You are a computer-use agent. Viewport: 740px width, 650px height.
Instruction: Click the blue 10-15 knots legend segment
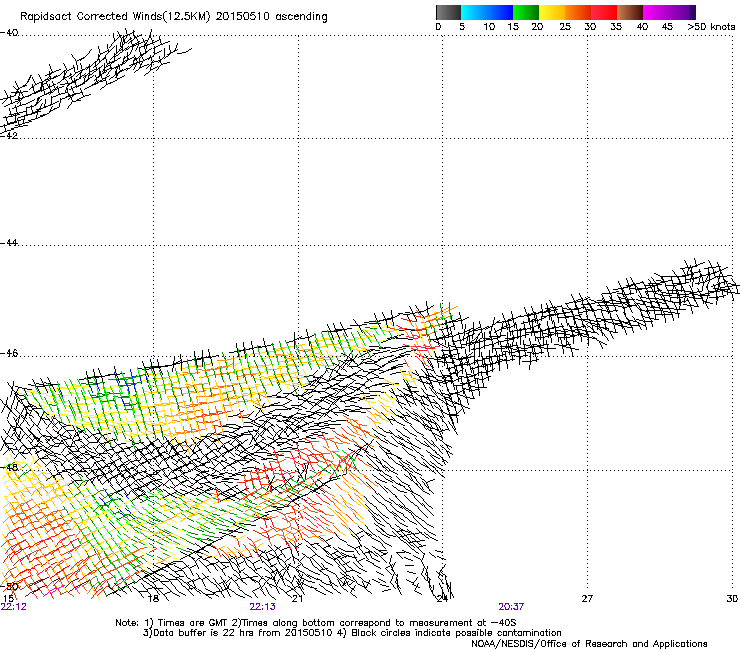click(500, 12)
